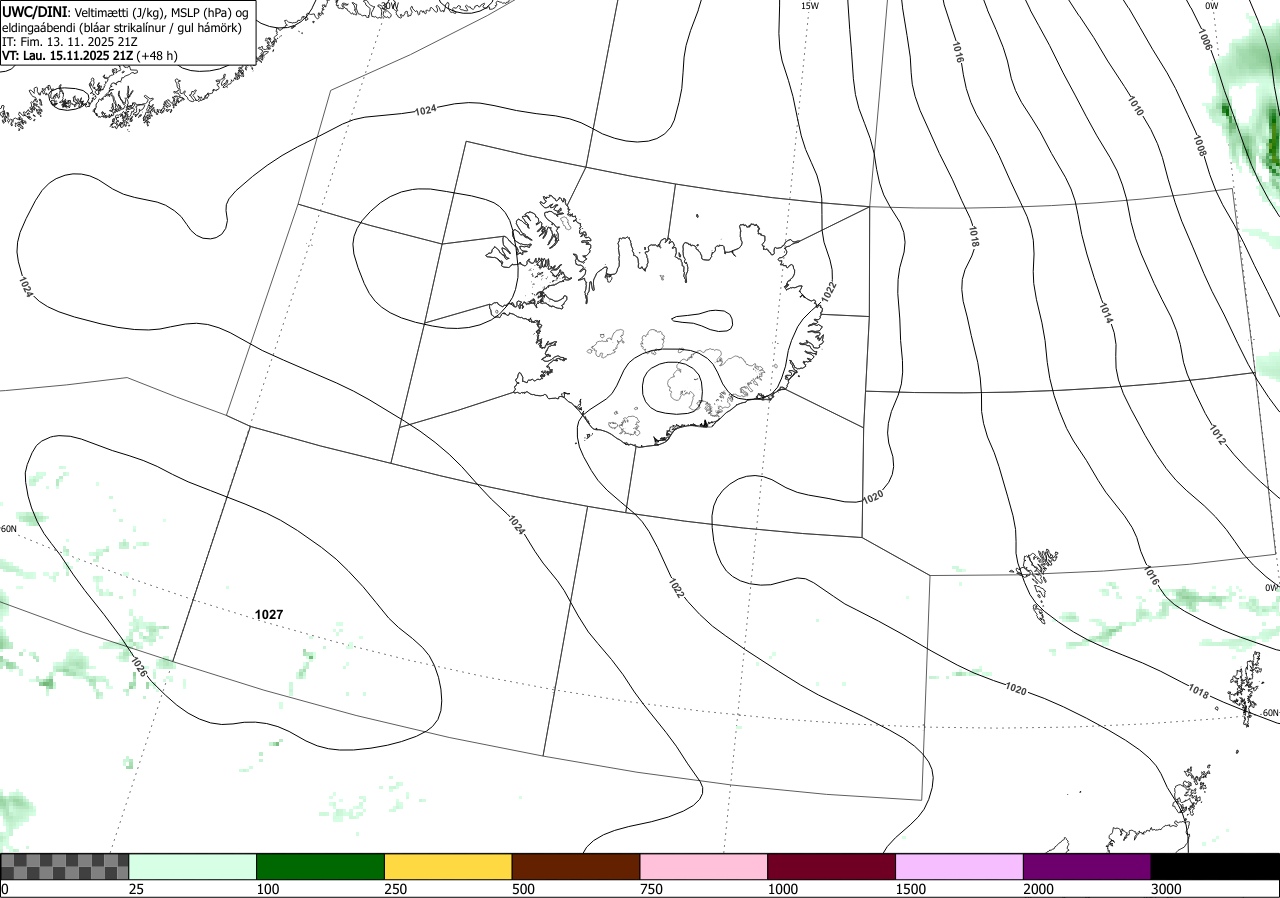Screen dimensions: 1280x898
Task: Click the legend value label 1500
Action: click(910, 889)
